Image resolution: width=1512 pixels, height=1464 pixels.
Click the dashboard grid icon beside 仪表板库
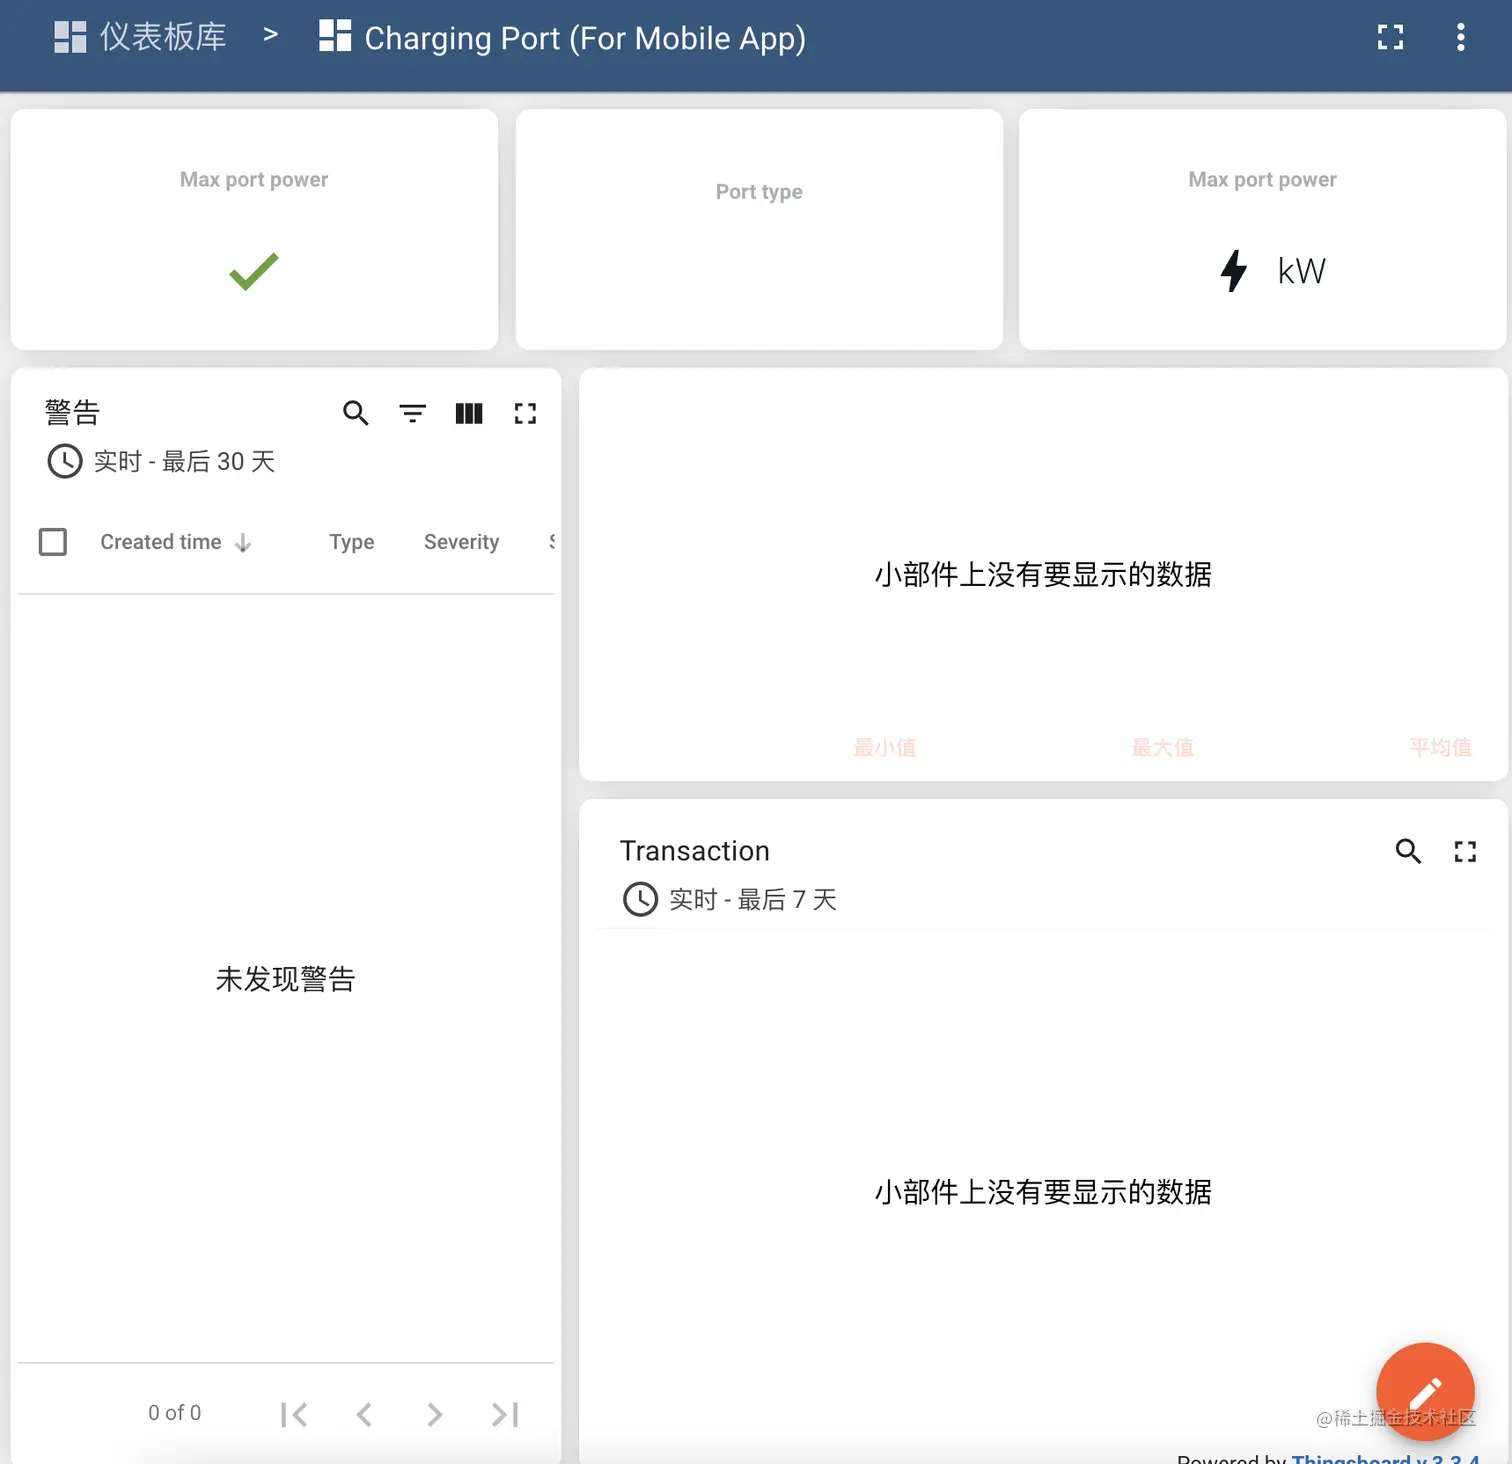pos(70,37)
